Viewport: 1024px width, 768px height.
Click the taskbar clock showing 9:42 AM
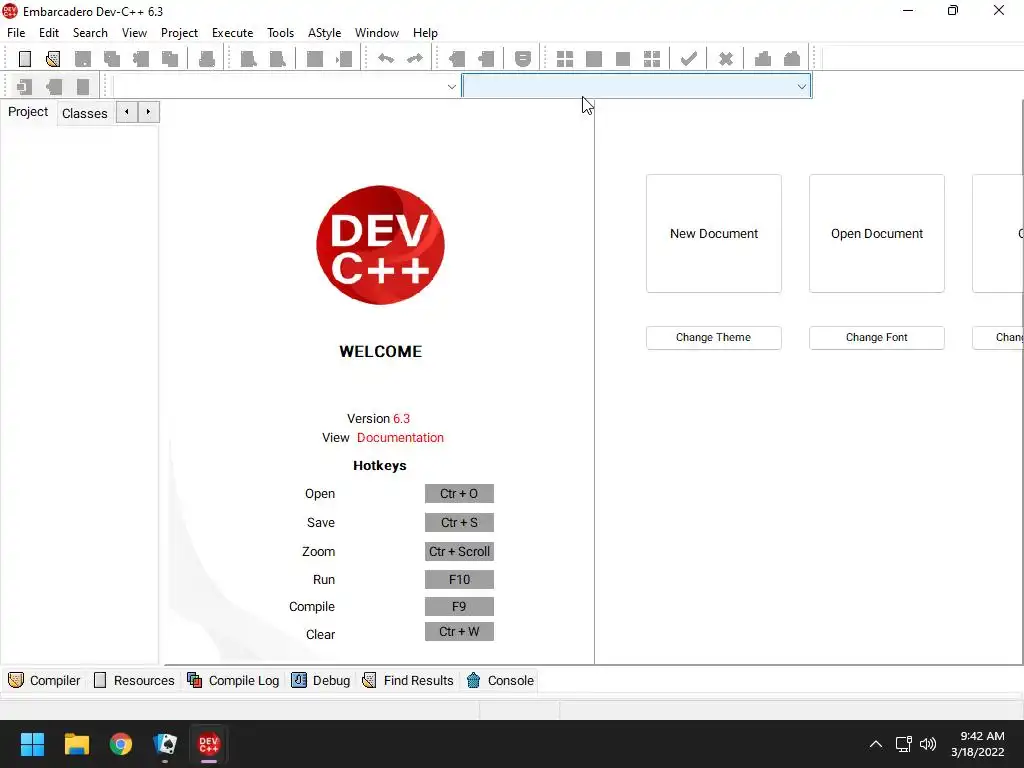[982, 736]
